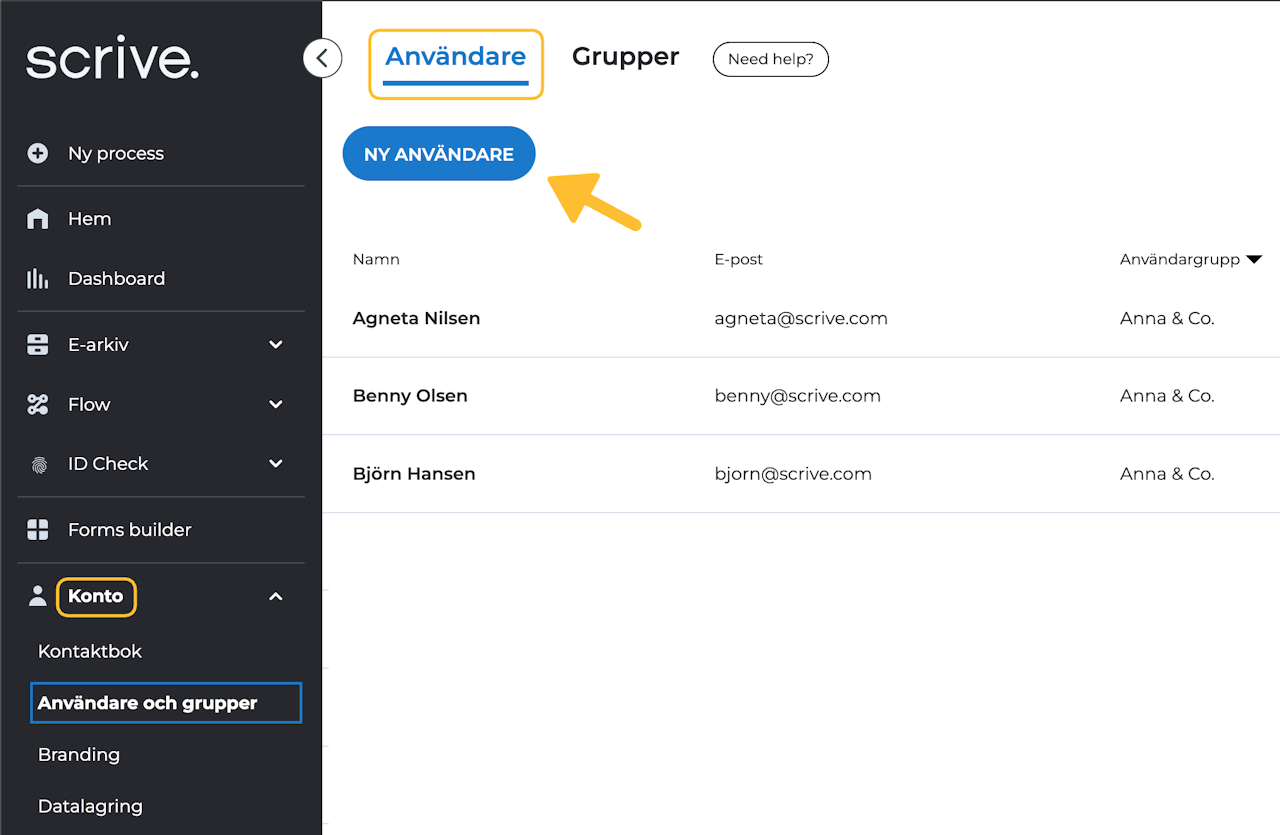Click Anna & Co. in Björn Hansen's row
Viewport: 1280px width, 835px height.
point(1167,474)
